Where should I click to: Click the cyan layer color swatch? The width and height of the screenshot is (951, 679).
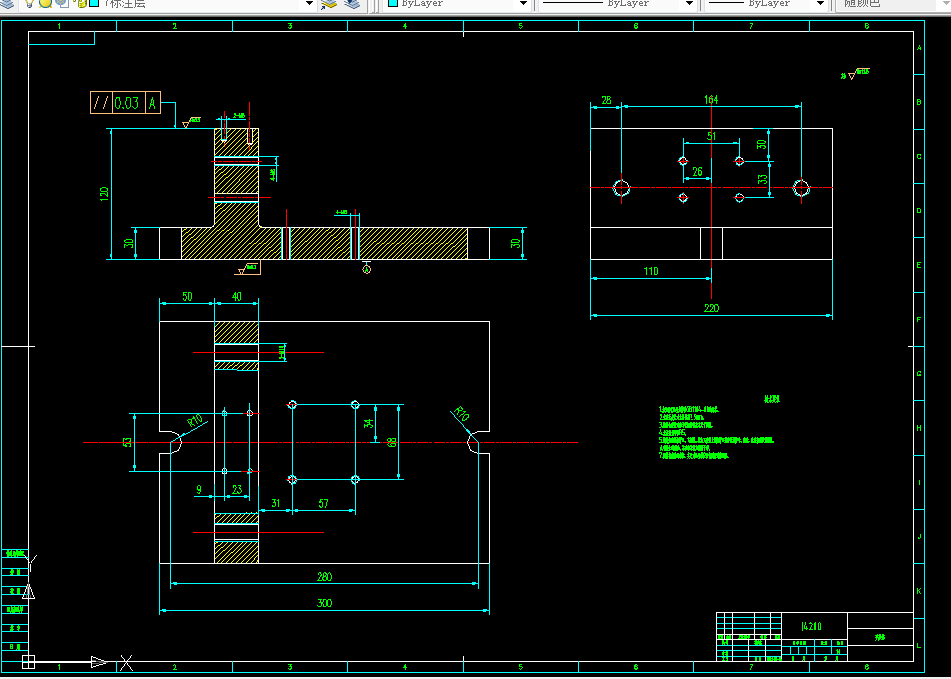[x=94, y=3]
